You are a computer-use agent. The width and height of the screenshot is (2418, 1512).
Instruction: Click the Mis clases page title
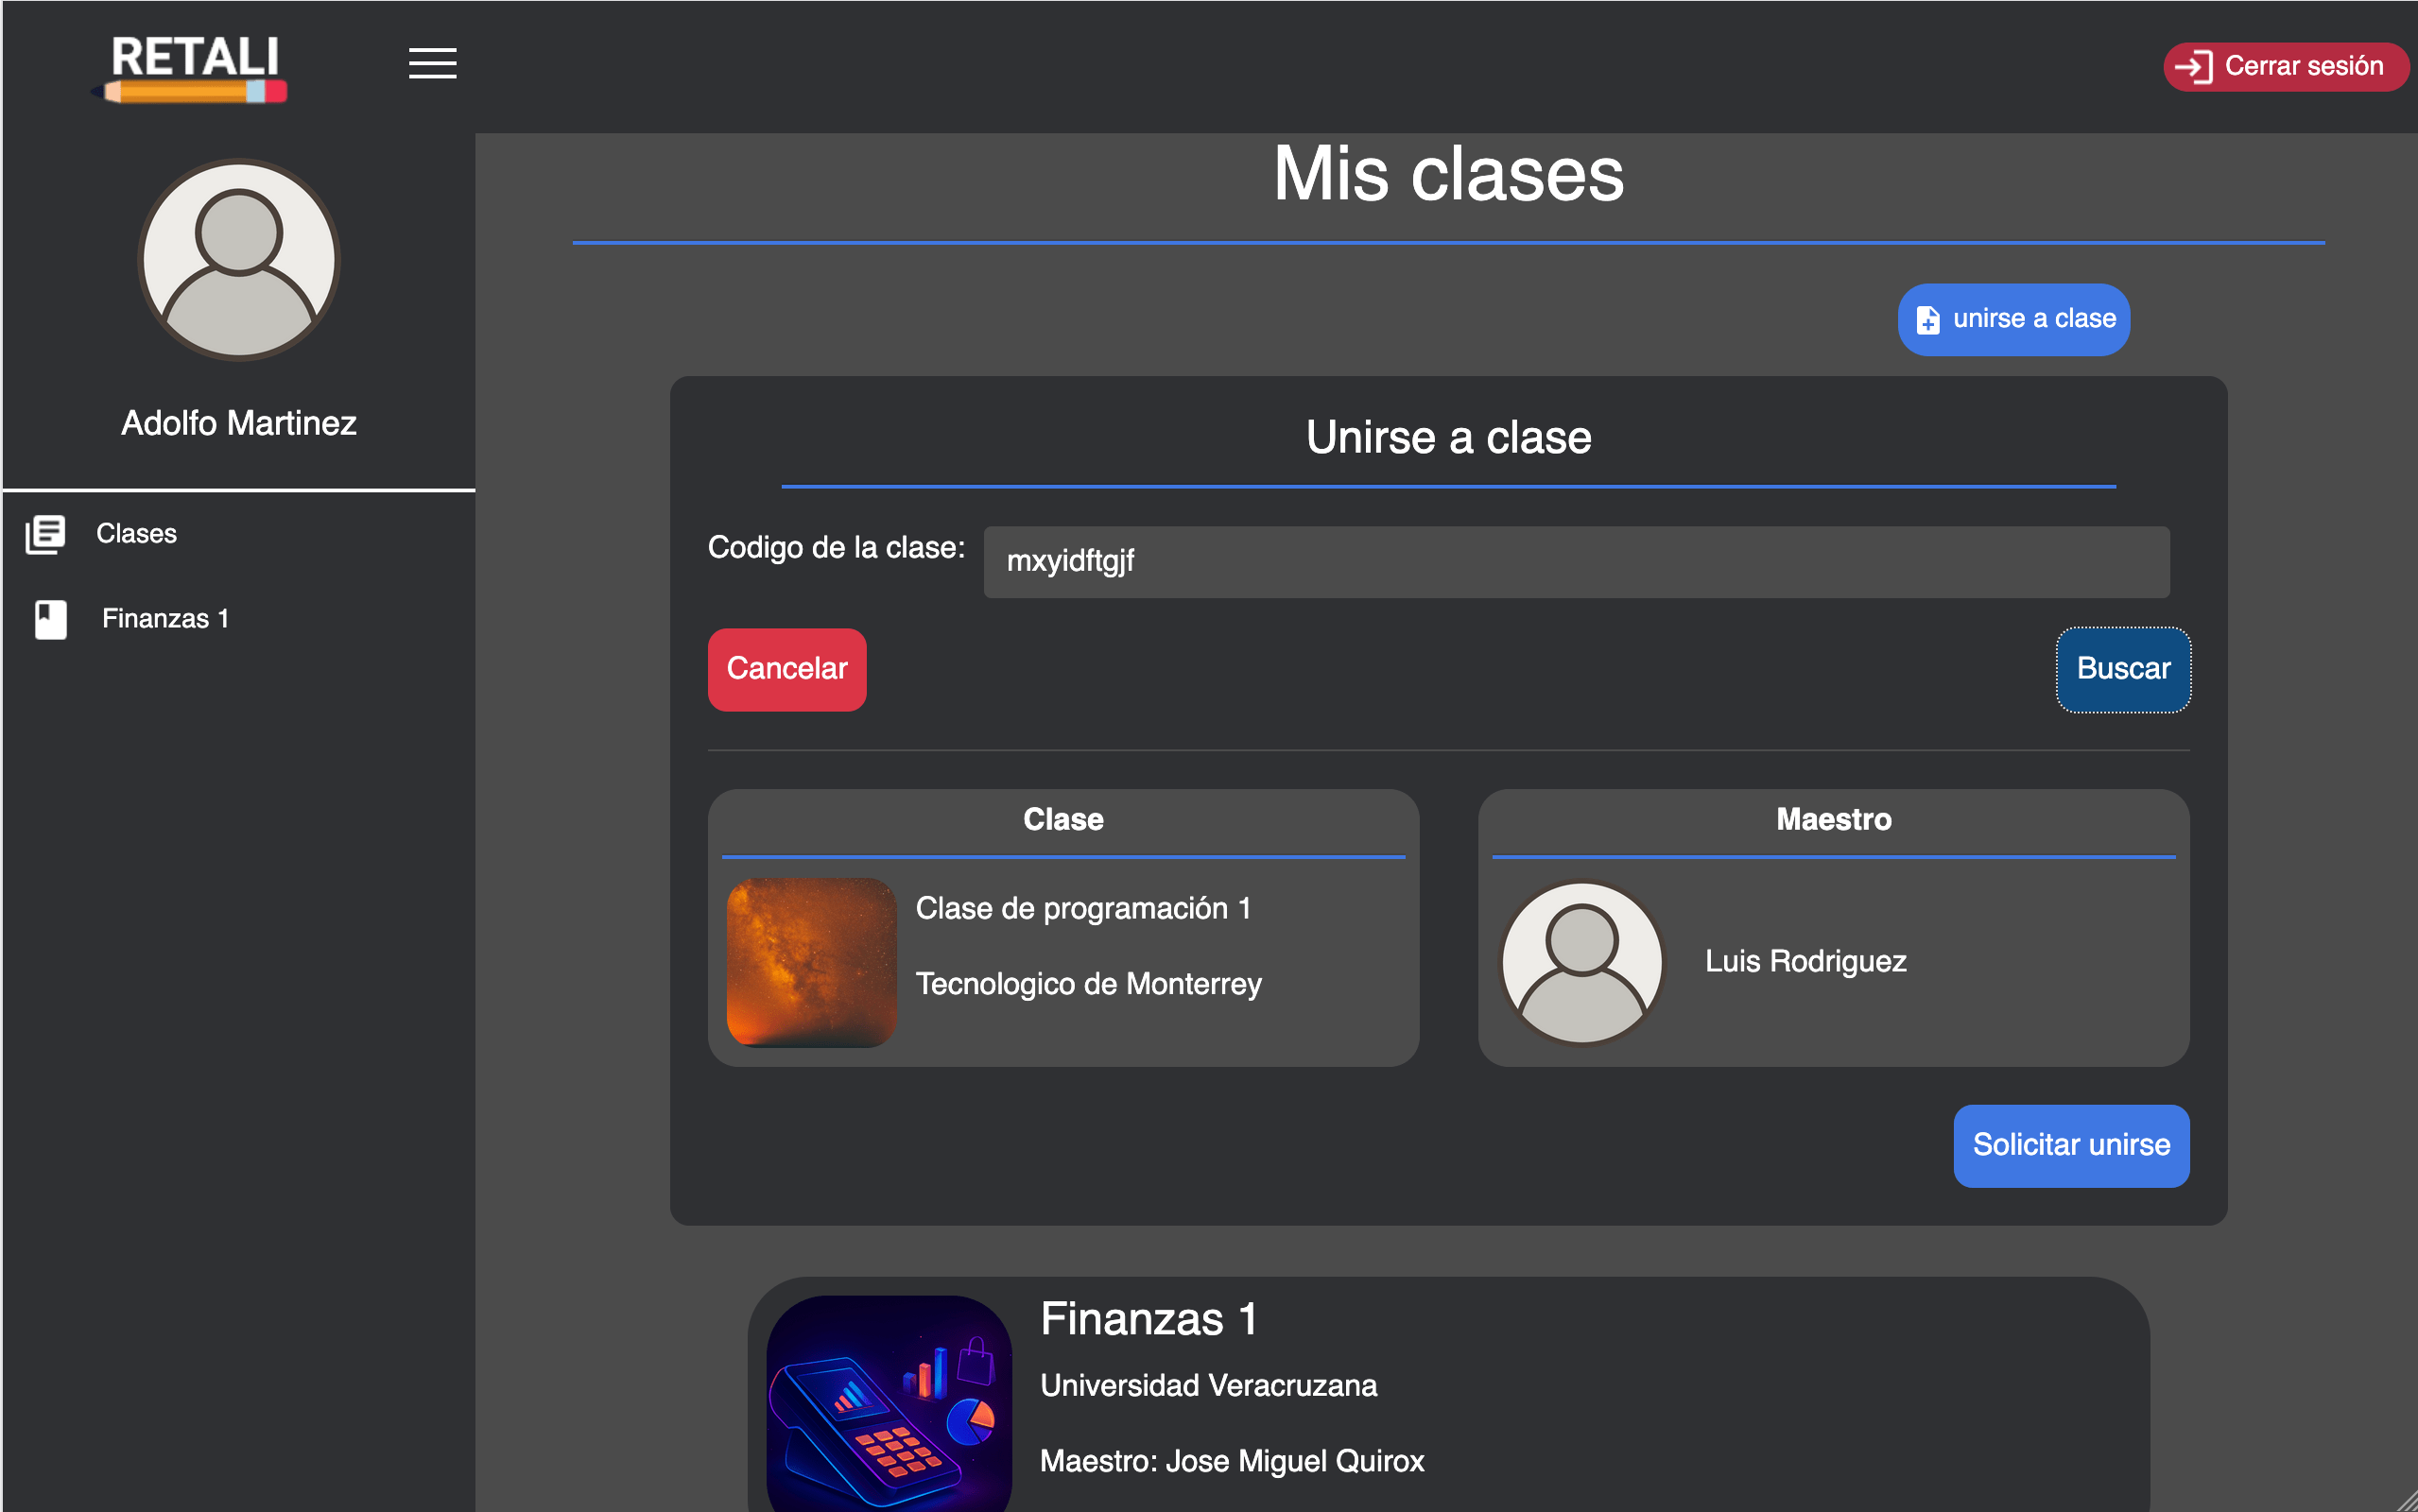1448,175
